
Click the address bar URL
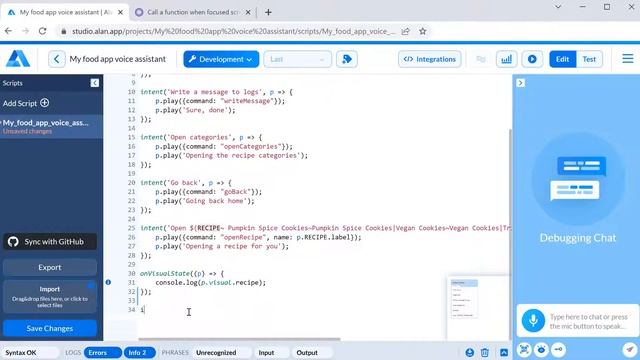233,31
